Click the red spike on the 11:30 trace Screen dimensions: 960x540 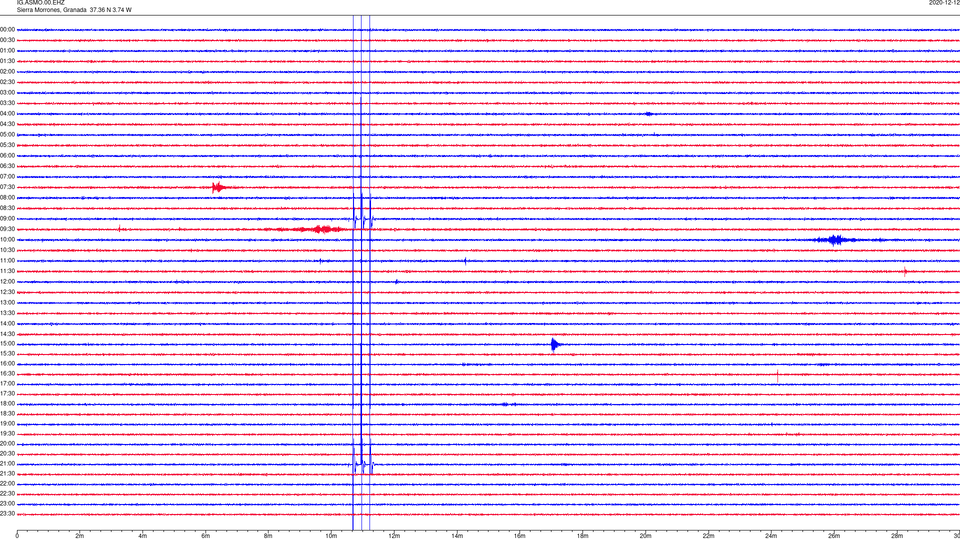pyautogui.click(x=905, y=271)
